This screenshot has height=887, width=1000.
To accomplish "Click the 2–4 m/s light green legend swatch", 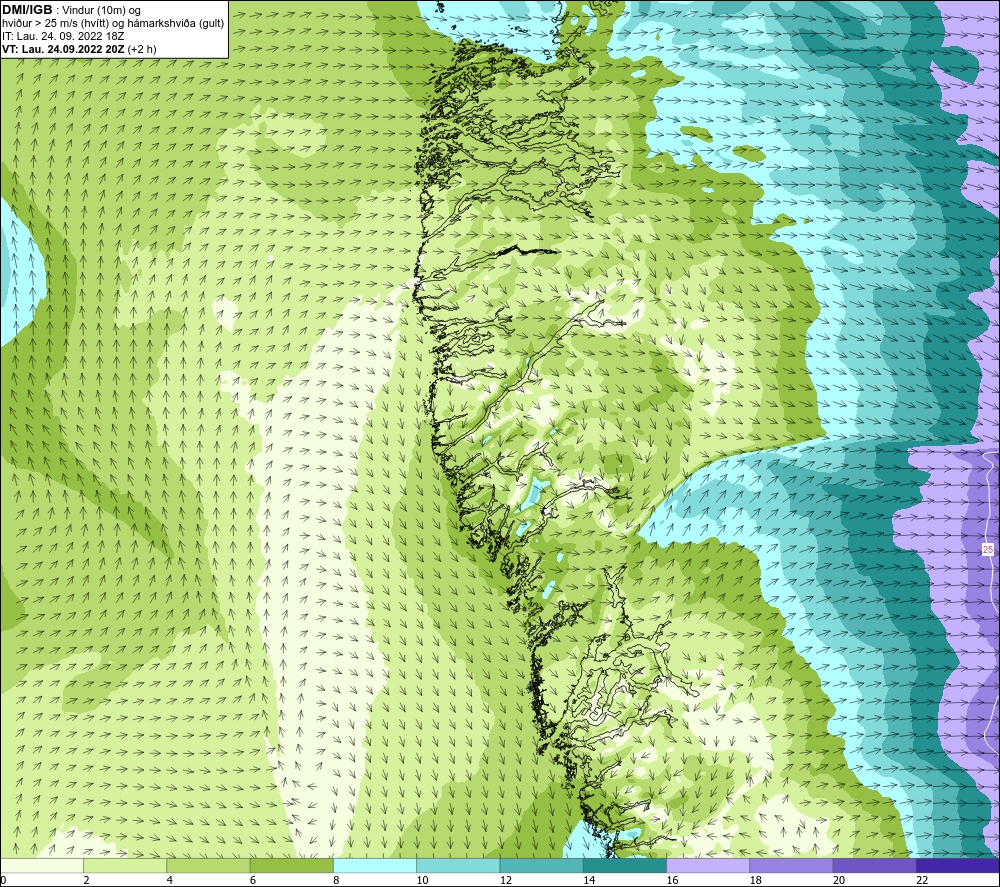I will click(x=125, y=865).
